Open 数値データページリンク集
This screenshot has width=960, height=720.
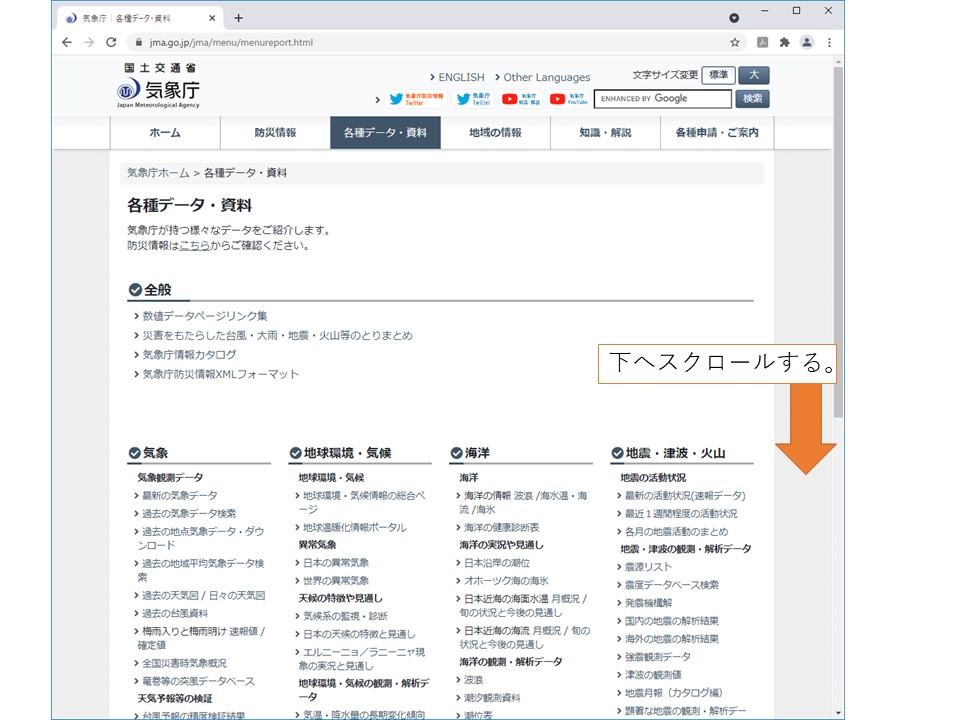pyautogui.click(x=204, y=316)
